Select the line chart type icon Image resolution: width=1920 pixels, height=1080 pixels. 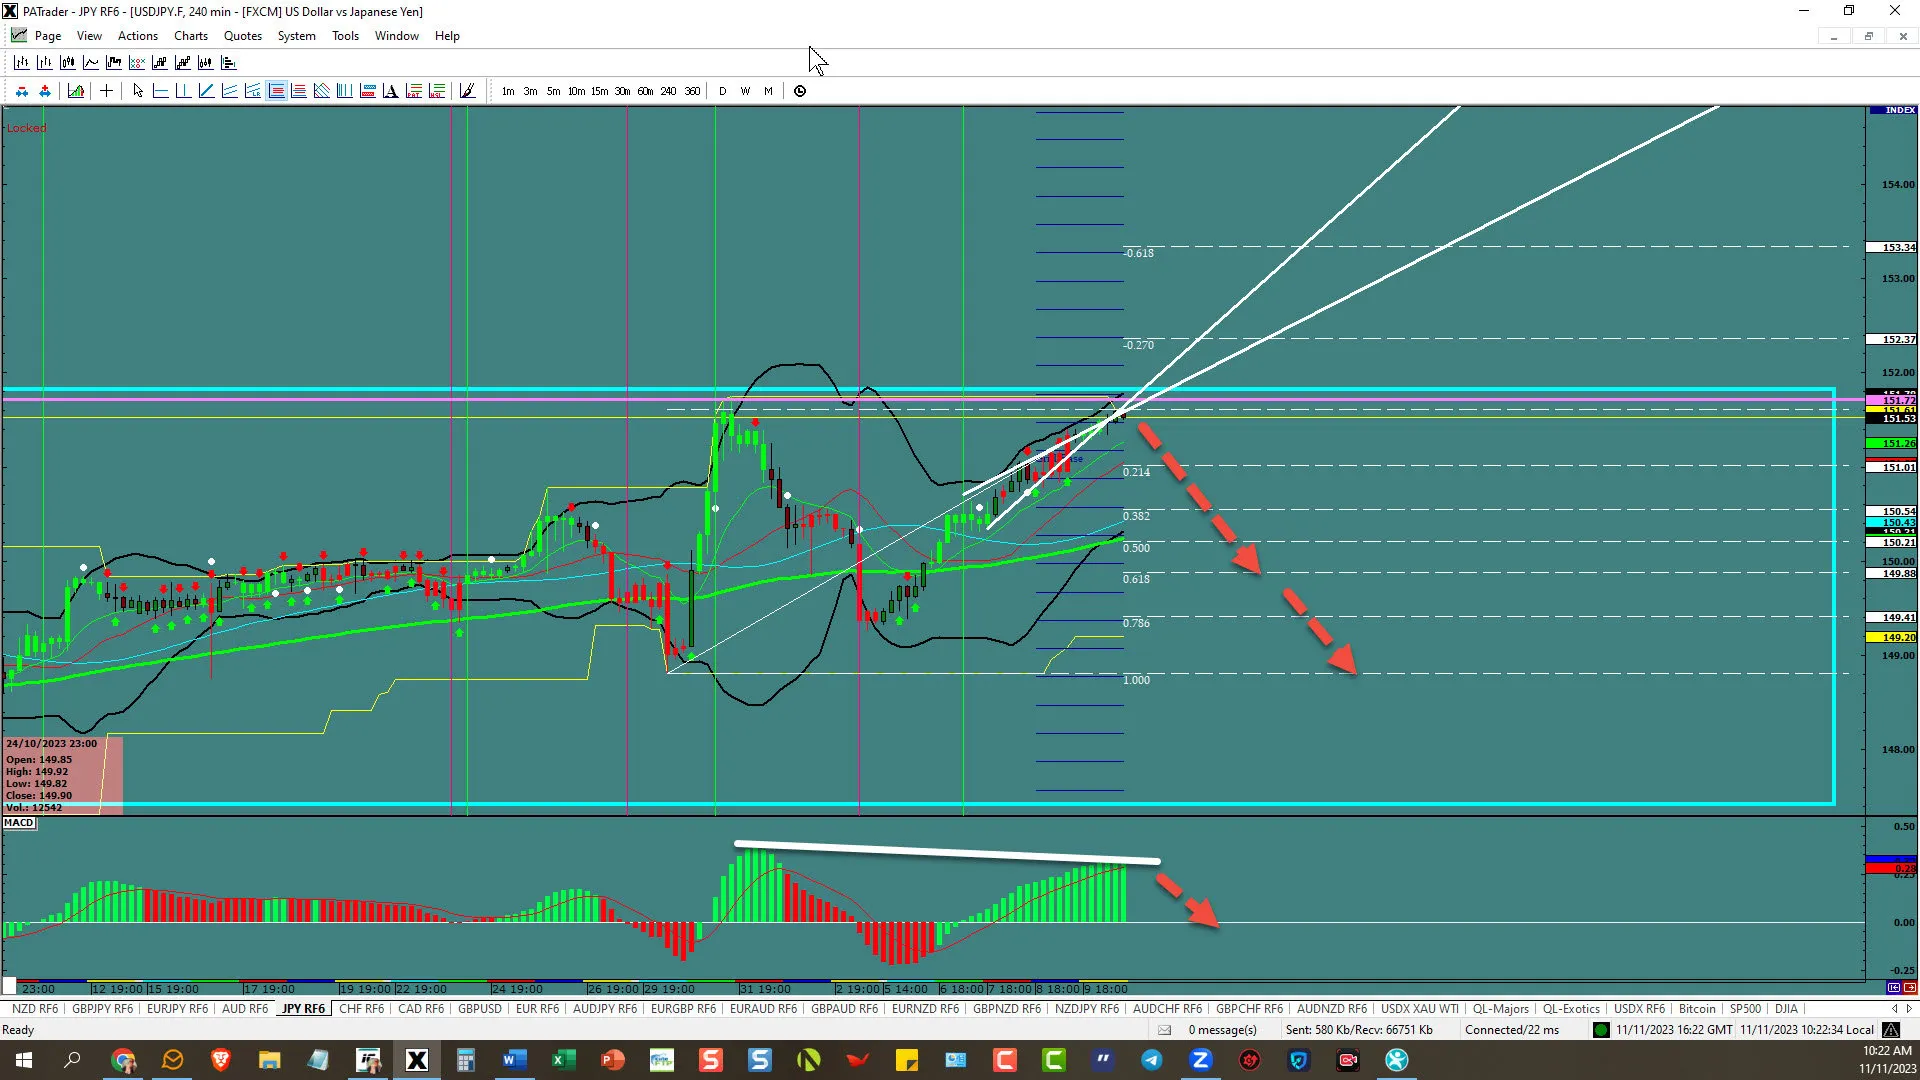(x=91, y=62)
